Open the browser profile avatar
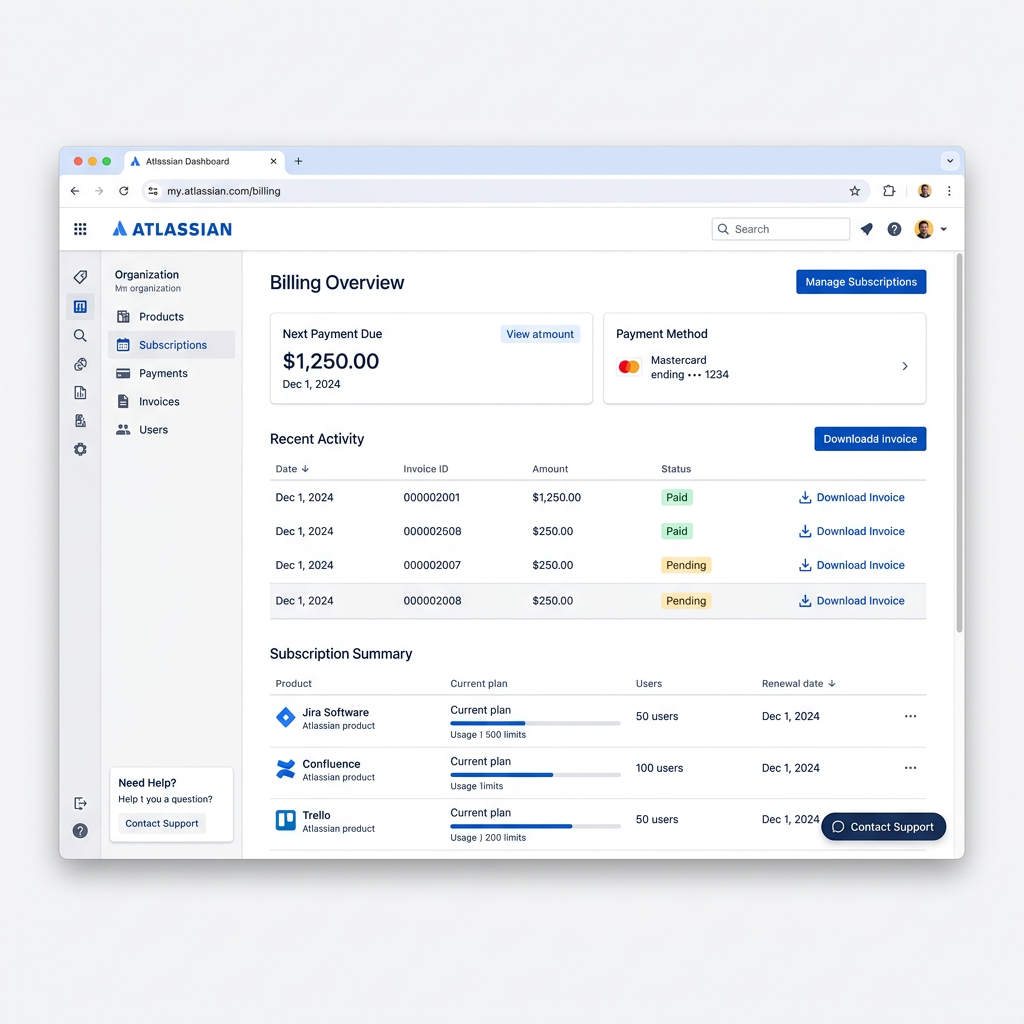 pos(924,191)
